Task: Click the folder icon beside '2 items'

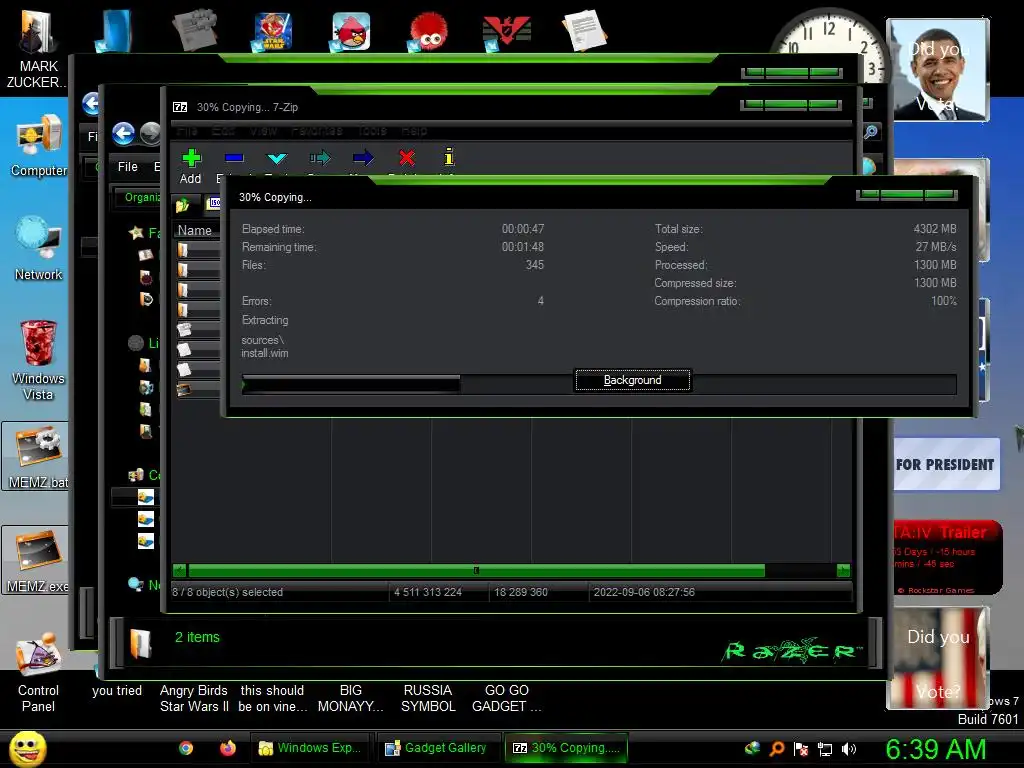Action: [140, 643]
